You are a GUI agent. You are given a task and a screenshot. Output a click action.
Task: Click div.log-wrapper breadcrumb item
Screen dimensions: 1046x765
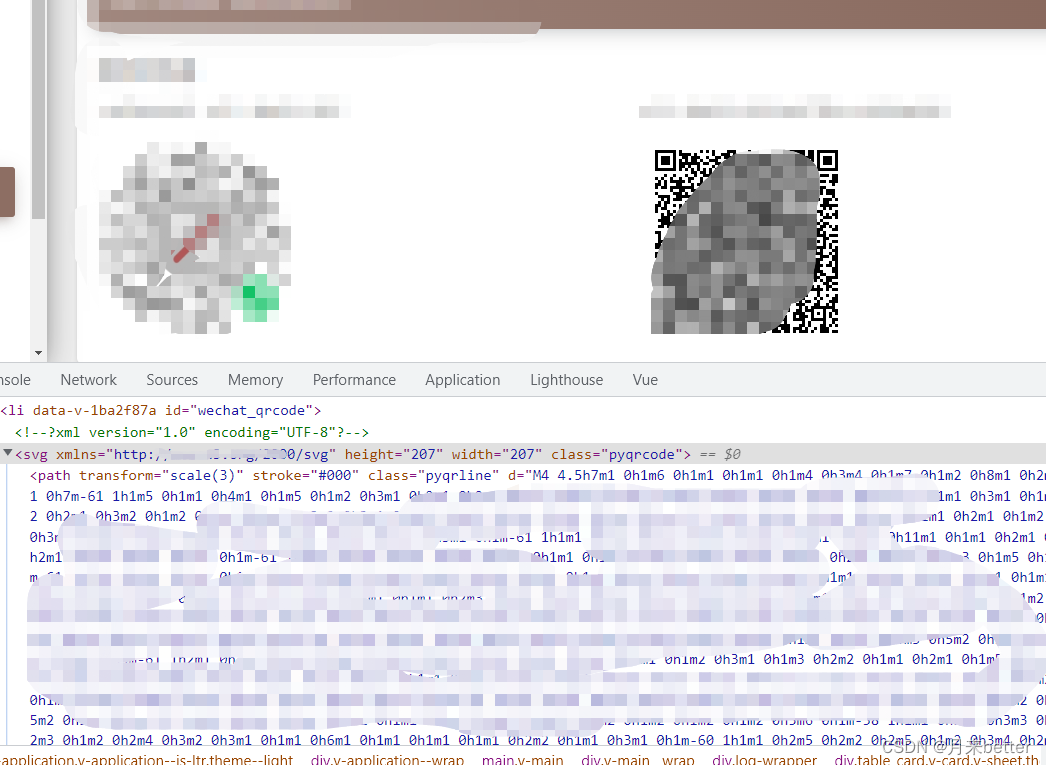pyautogui.click(x=764, y=759)
